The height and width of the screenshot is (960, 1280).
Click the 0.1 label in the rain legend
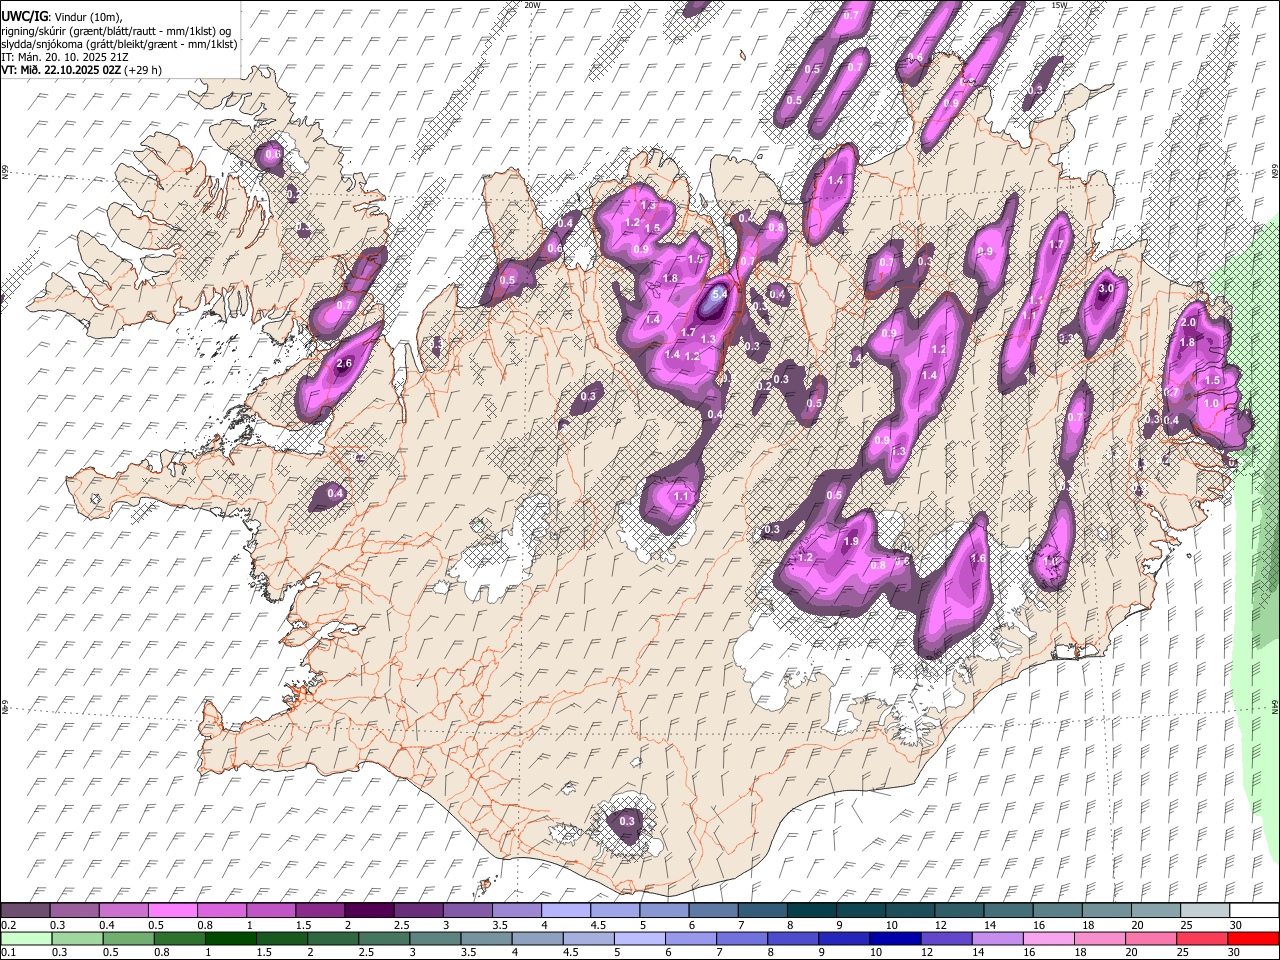tap(8, 953)
